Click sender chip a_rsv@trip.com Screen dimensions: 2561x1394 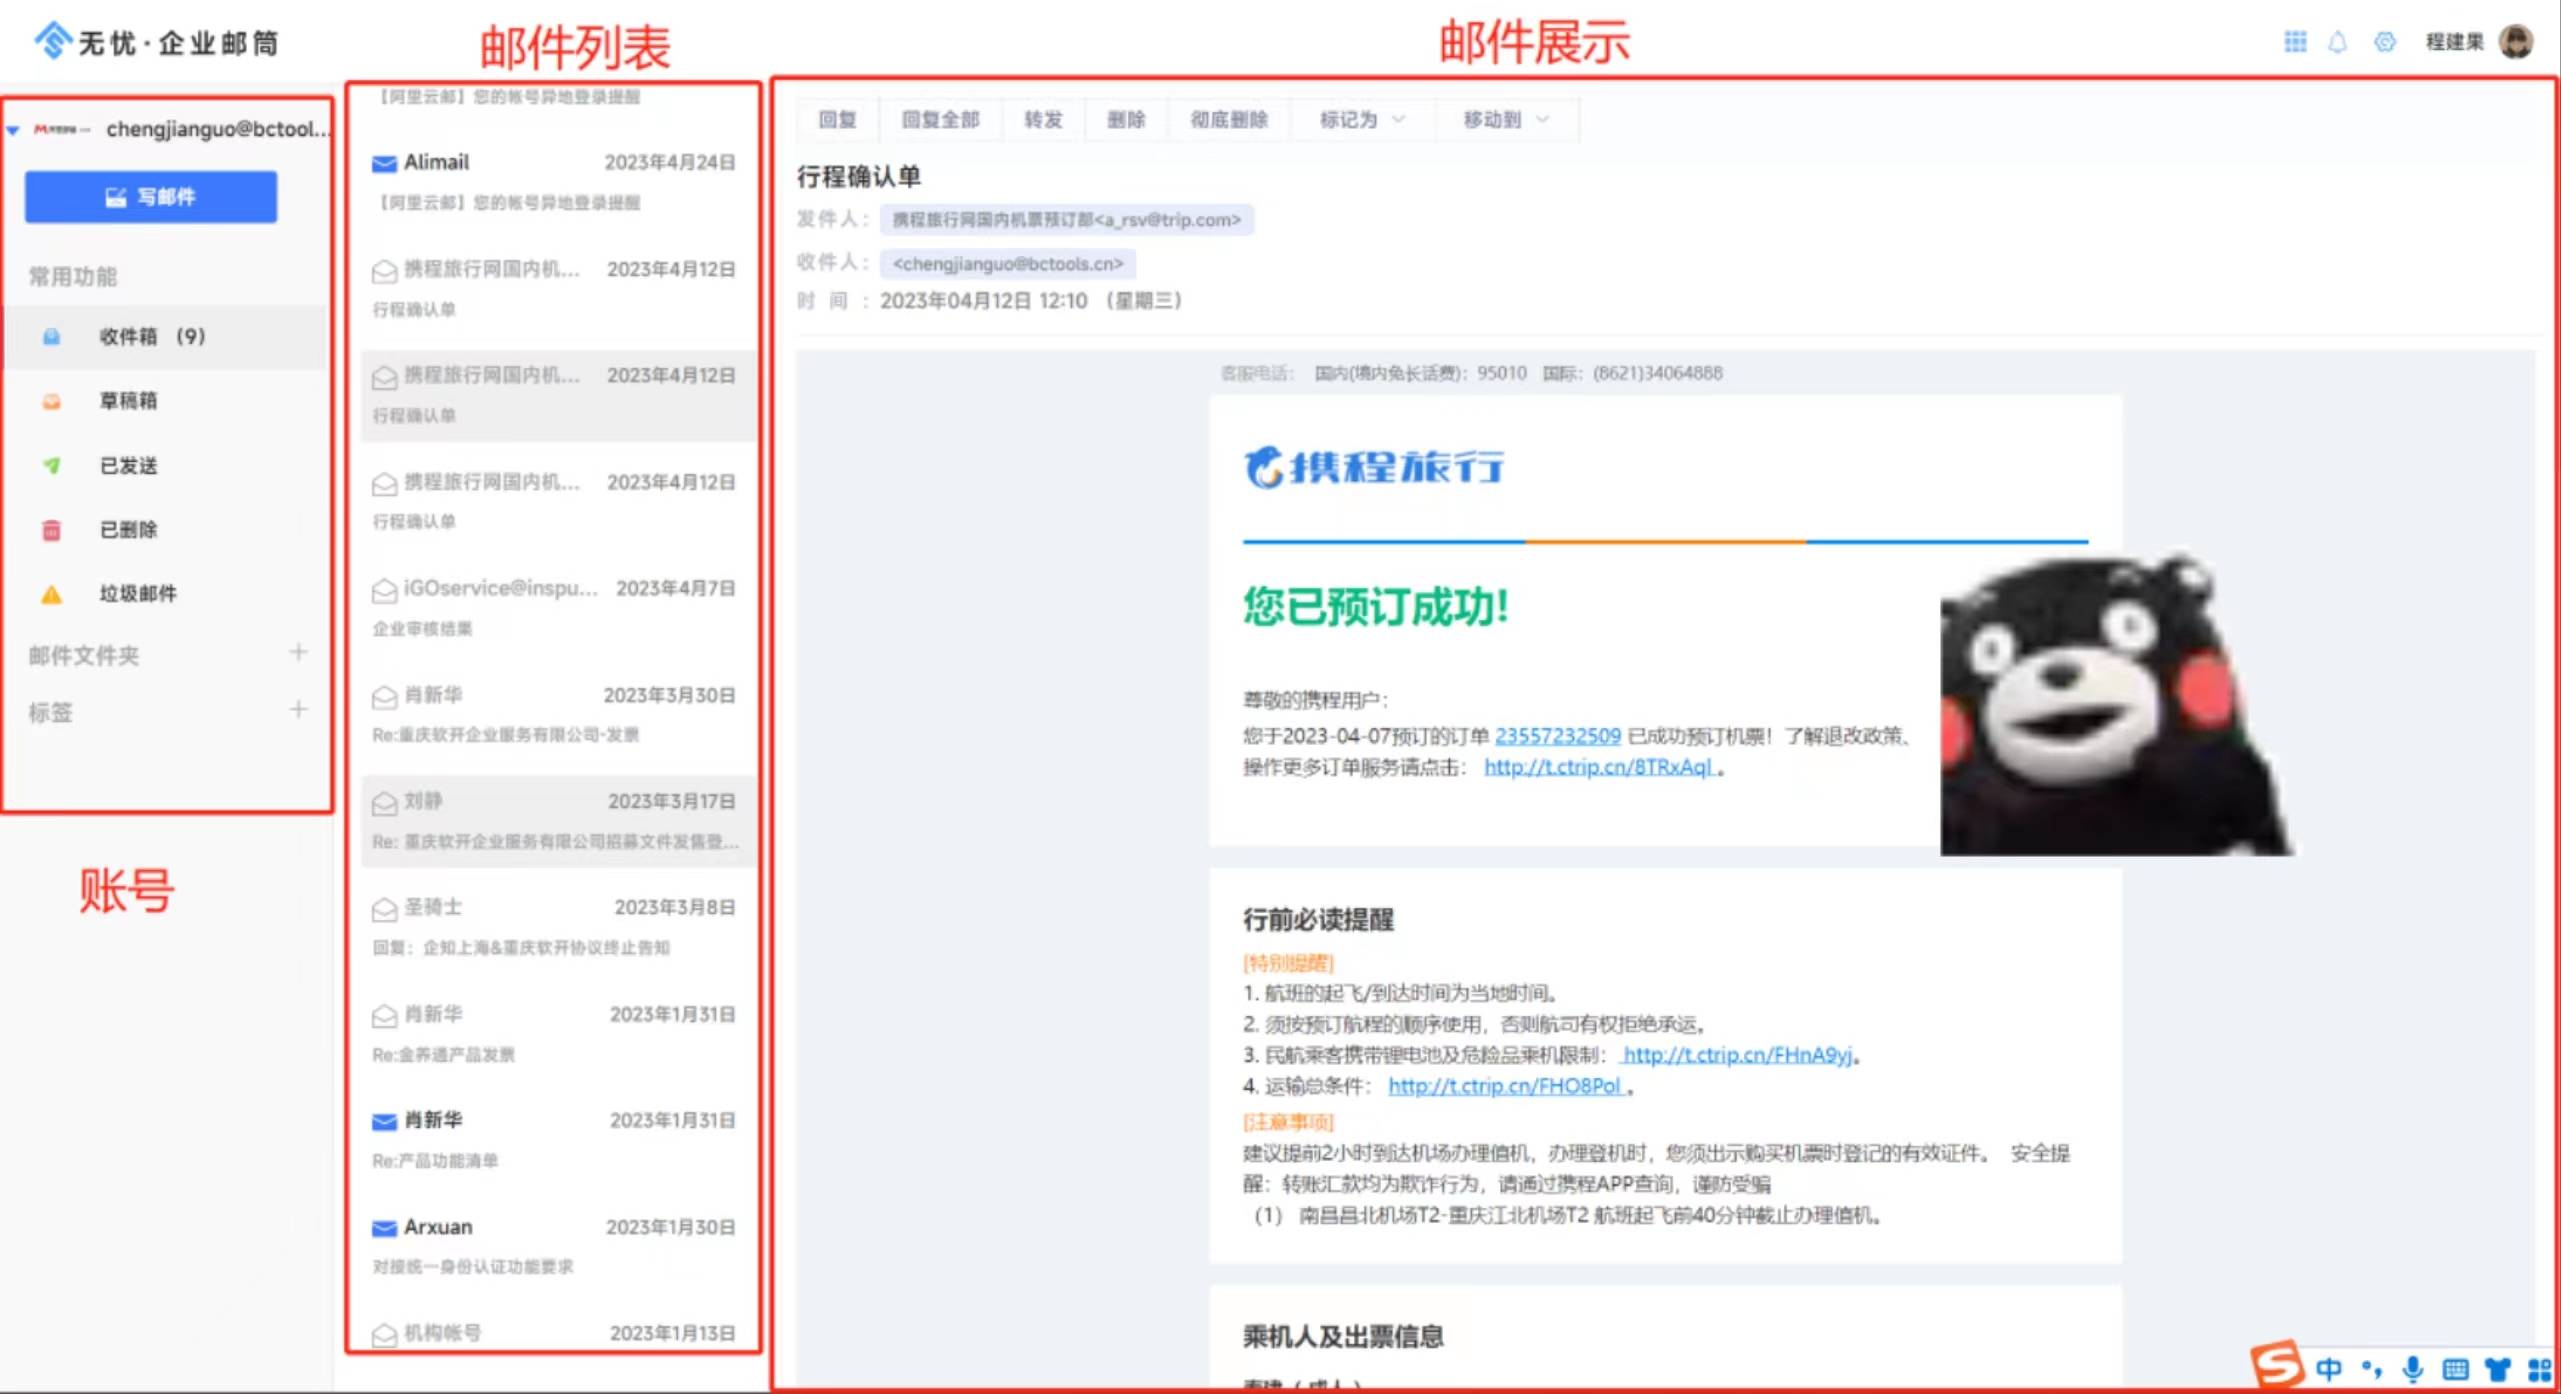[x=1067, y=220]
